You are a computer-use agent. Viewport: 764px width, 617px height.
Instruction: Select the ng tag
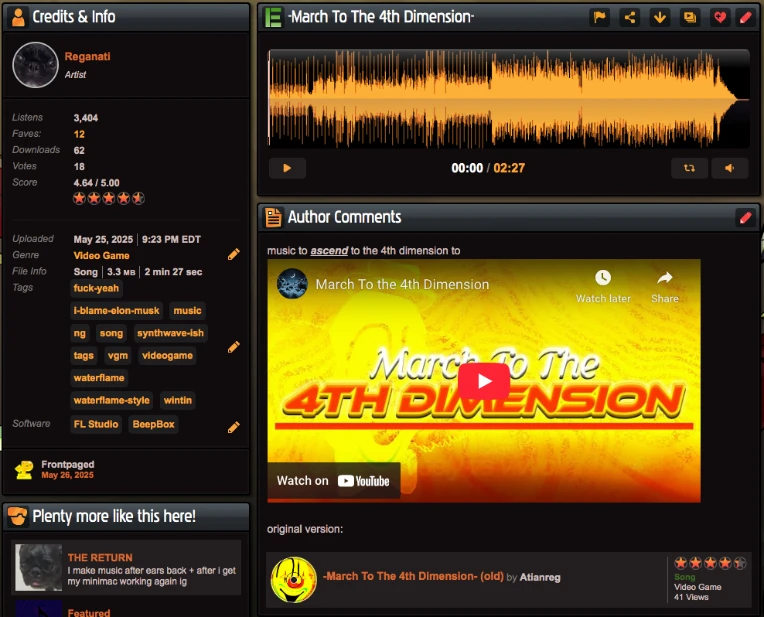(80, 333)
